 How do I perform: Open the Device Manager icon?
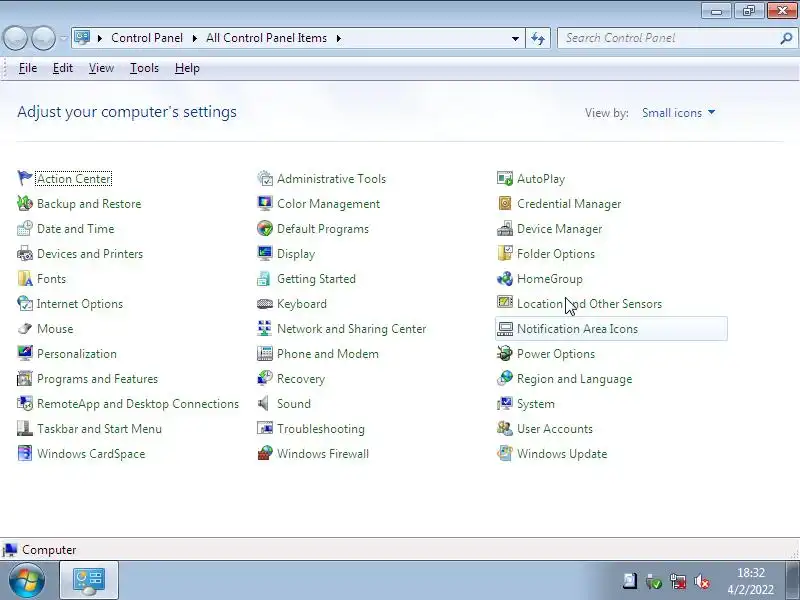pyautogui.click(x=505, y=229)
